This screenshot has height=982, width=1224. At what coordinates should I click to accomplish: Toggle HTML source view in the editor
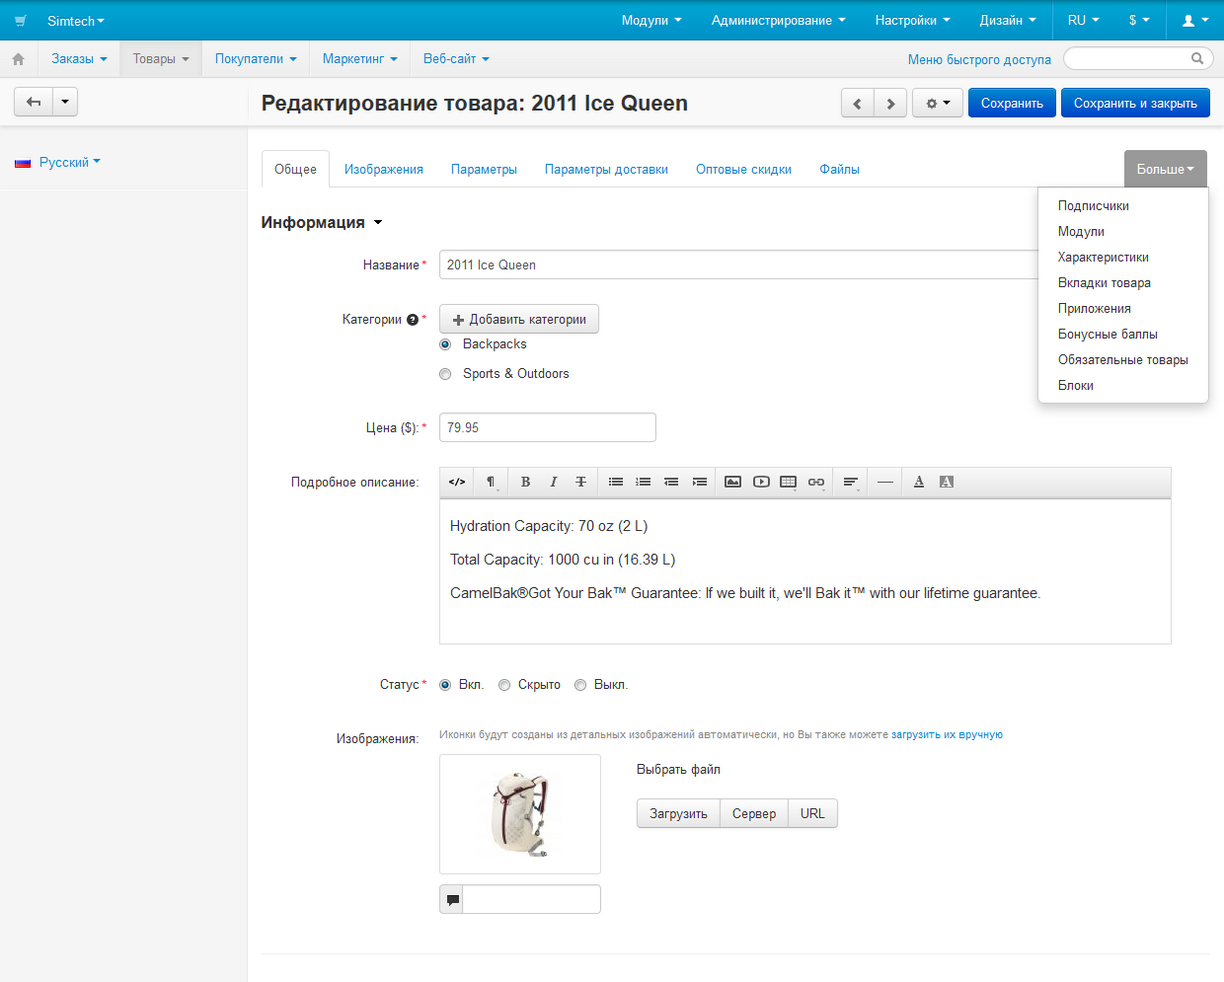[x=457, y=482]
